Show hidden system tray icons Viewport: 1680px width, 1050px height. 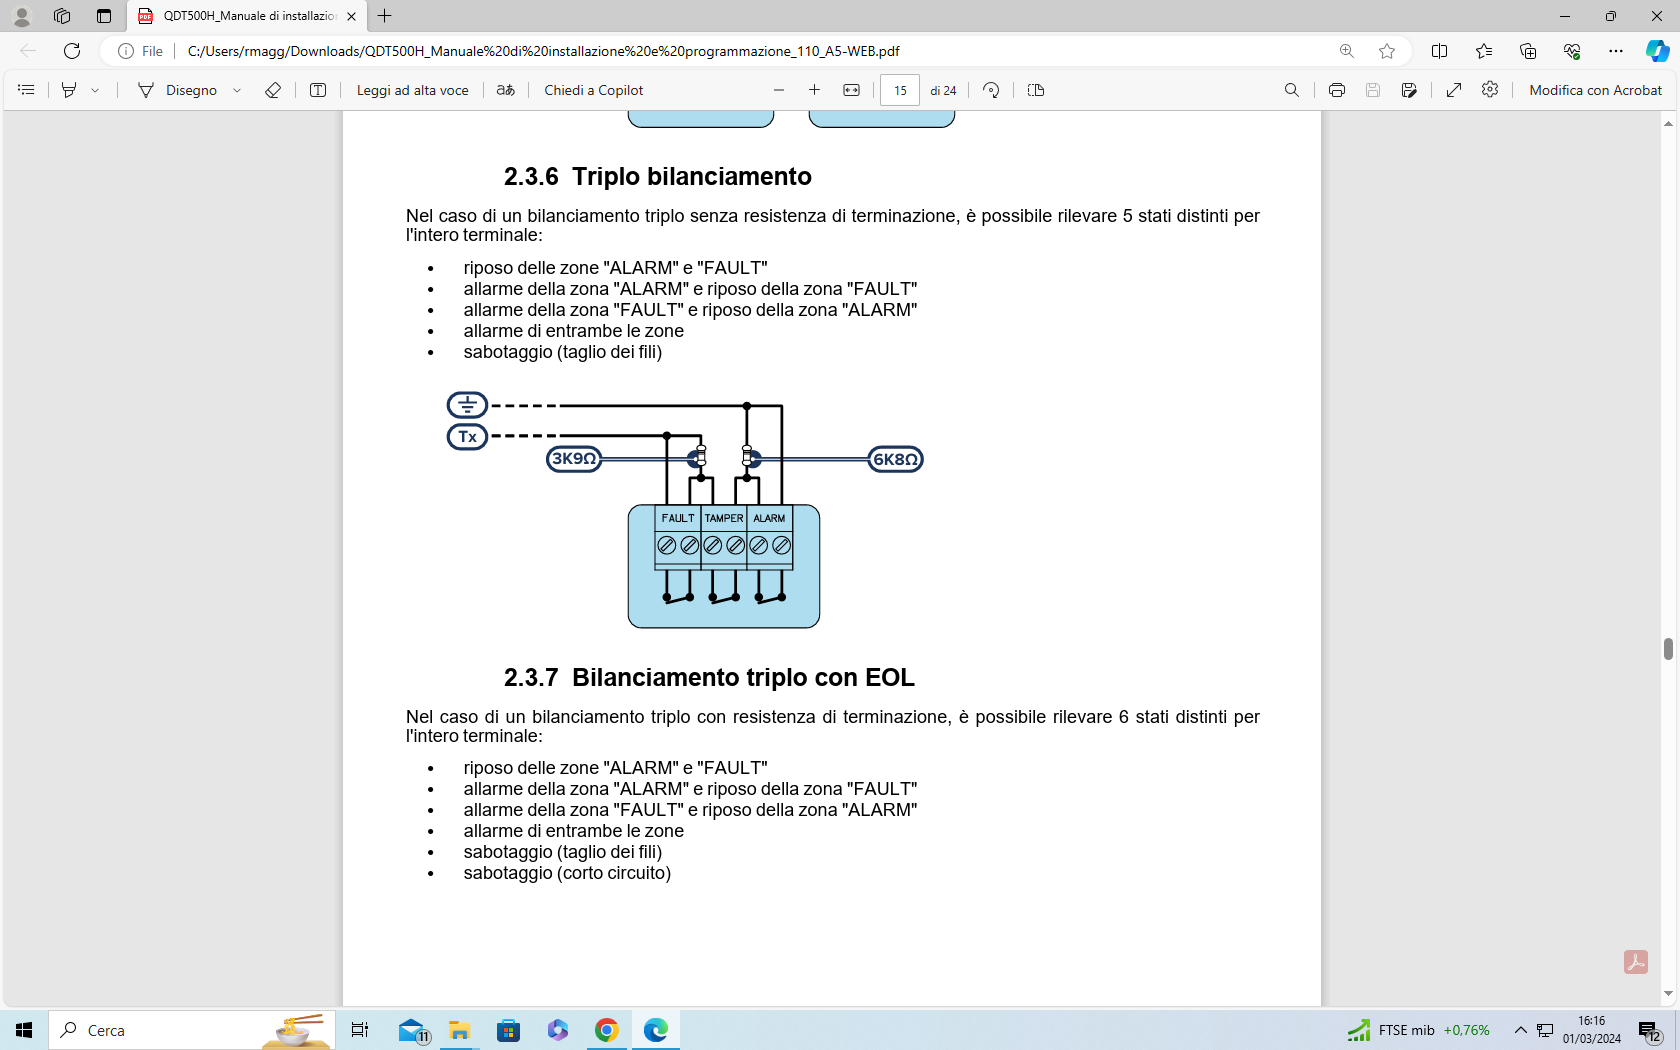[1520, 1030]
